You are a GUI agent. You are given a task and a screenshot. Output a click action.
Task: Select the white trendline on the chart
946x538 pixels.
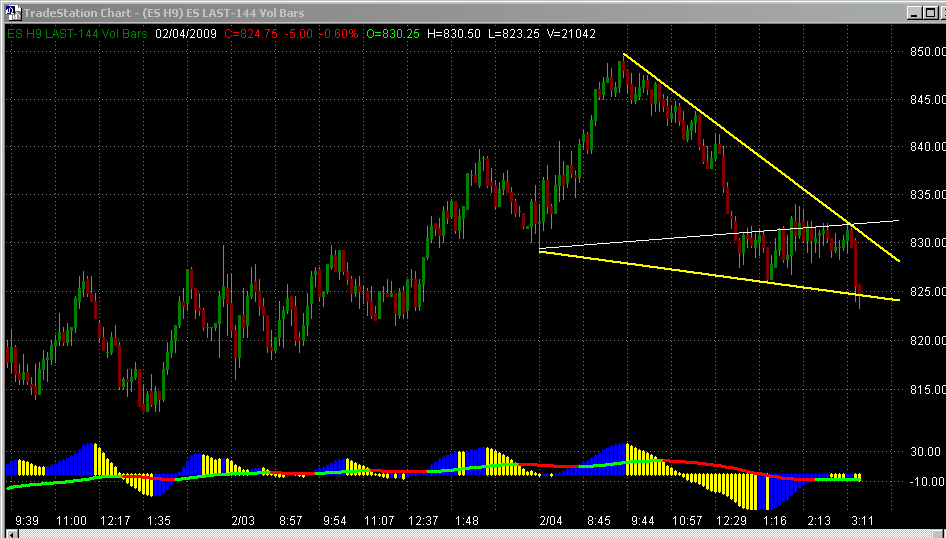click(x=719, y=235)
